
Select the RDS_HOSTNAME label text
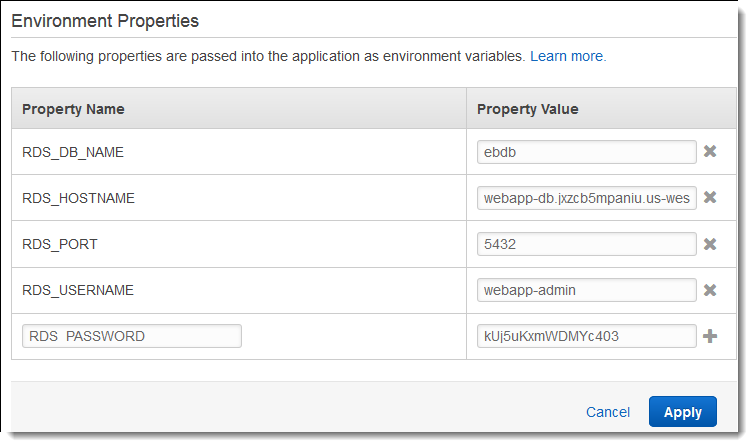point(78,198)
